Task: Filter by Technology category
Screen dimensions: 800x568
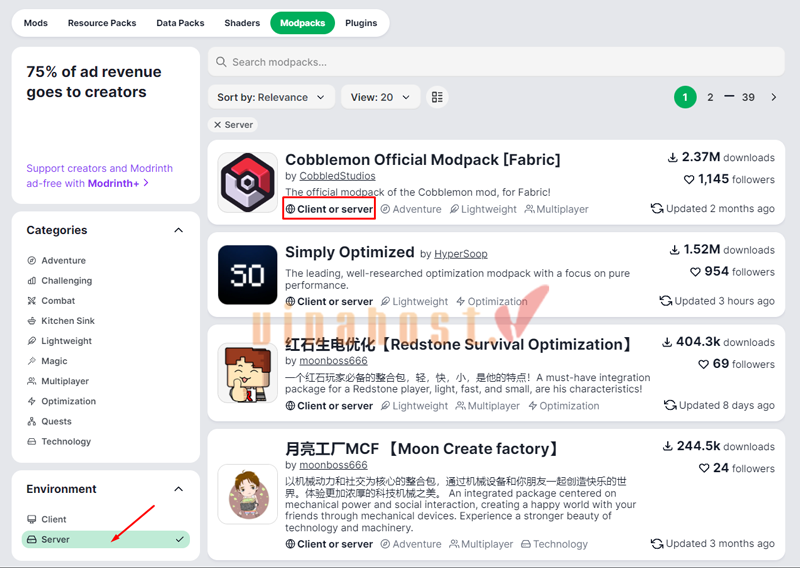Action: pyautogui.click(x=59, y=441)
